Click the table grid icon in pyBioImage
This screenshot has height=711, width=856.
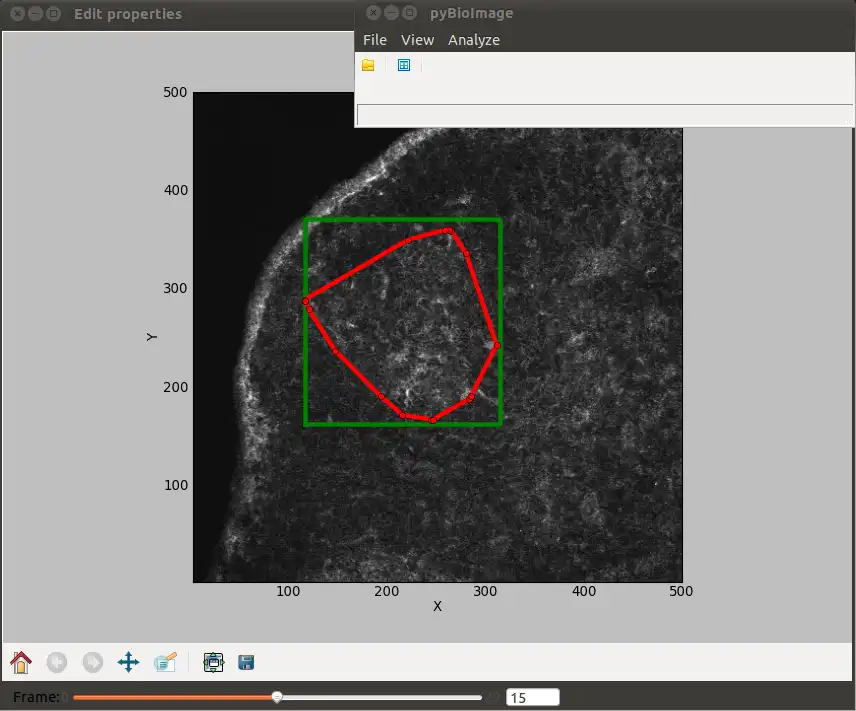(x=404, y=65)
